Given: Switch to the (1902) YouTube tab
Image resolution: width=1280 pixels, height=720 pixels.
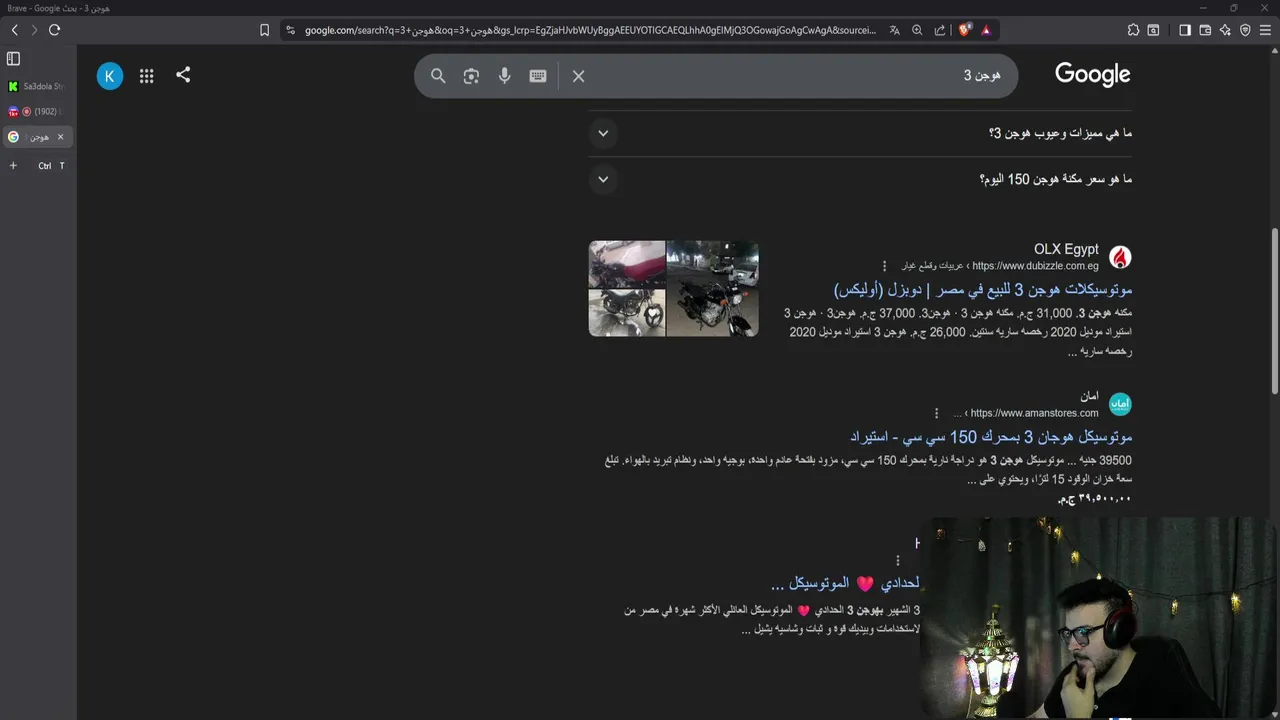Looking at the screenshot, I should coord(36,111).
